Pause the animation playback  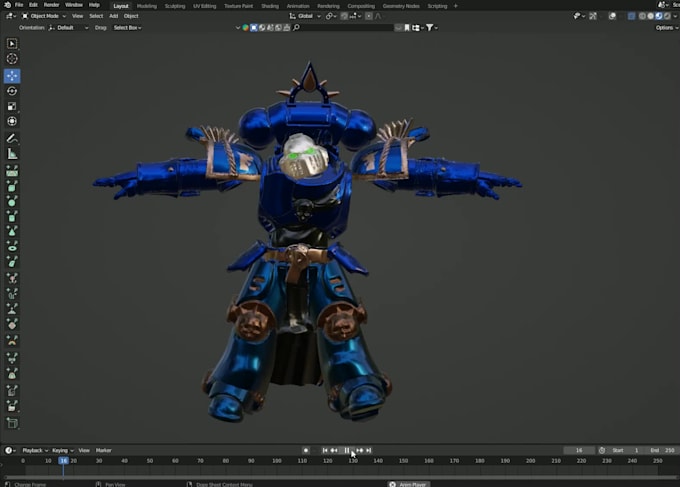pos(347,450)
